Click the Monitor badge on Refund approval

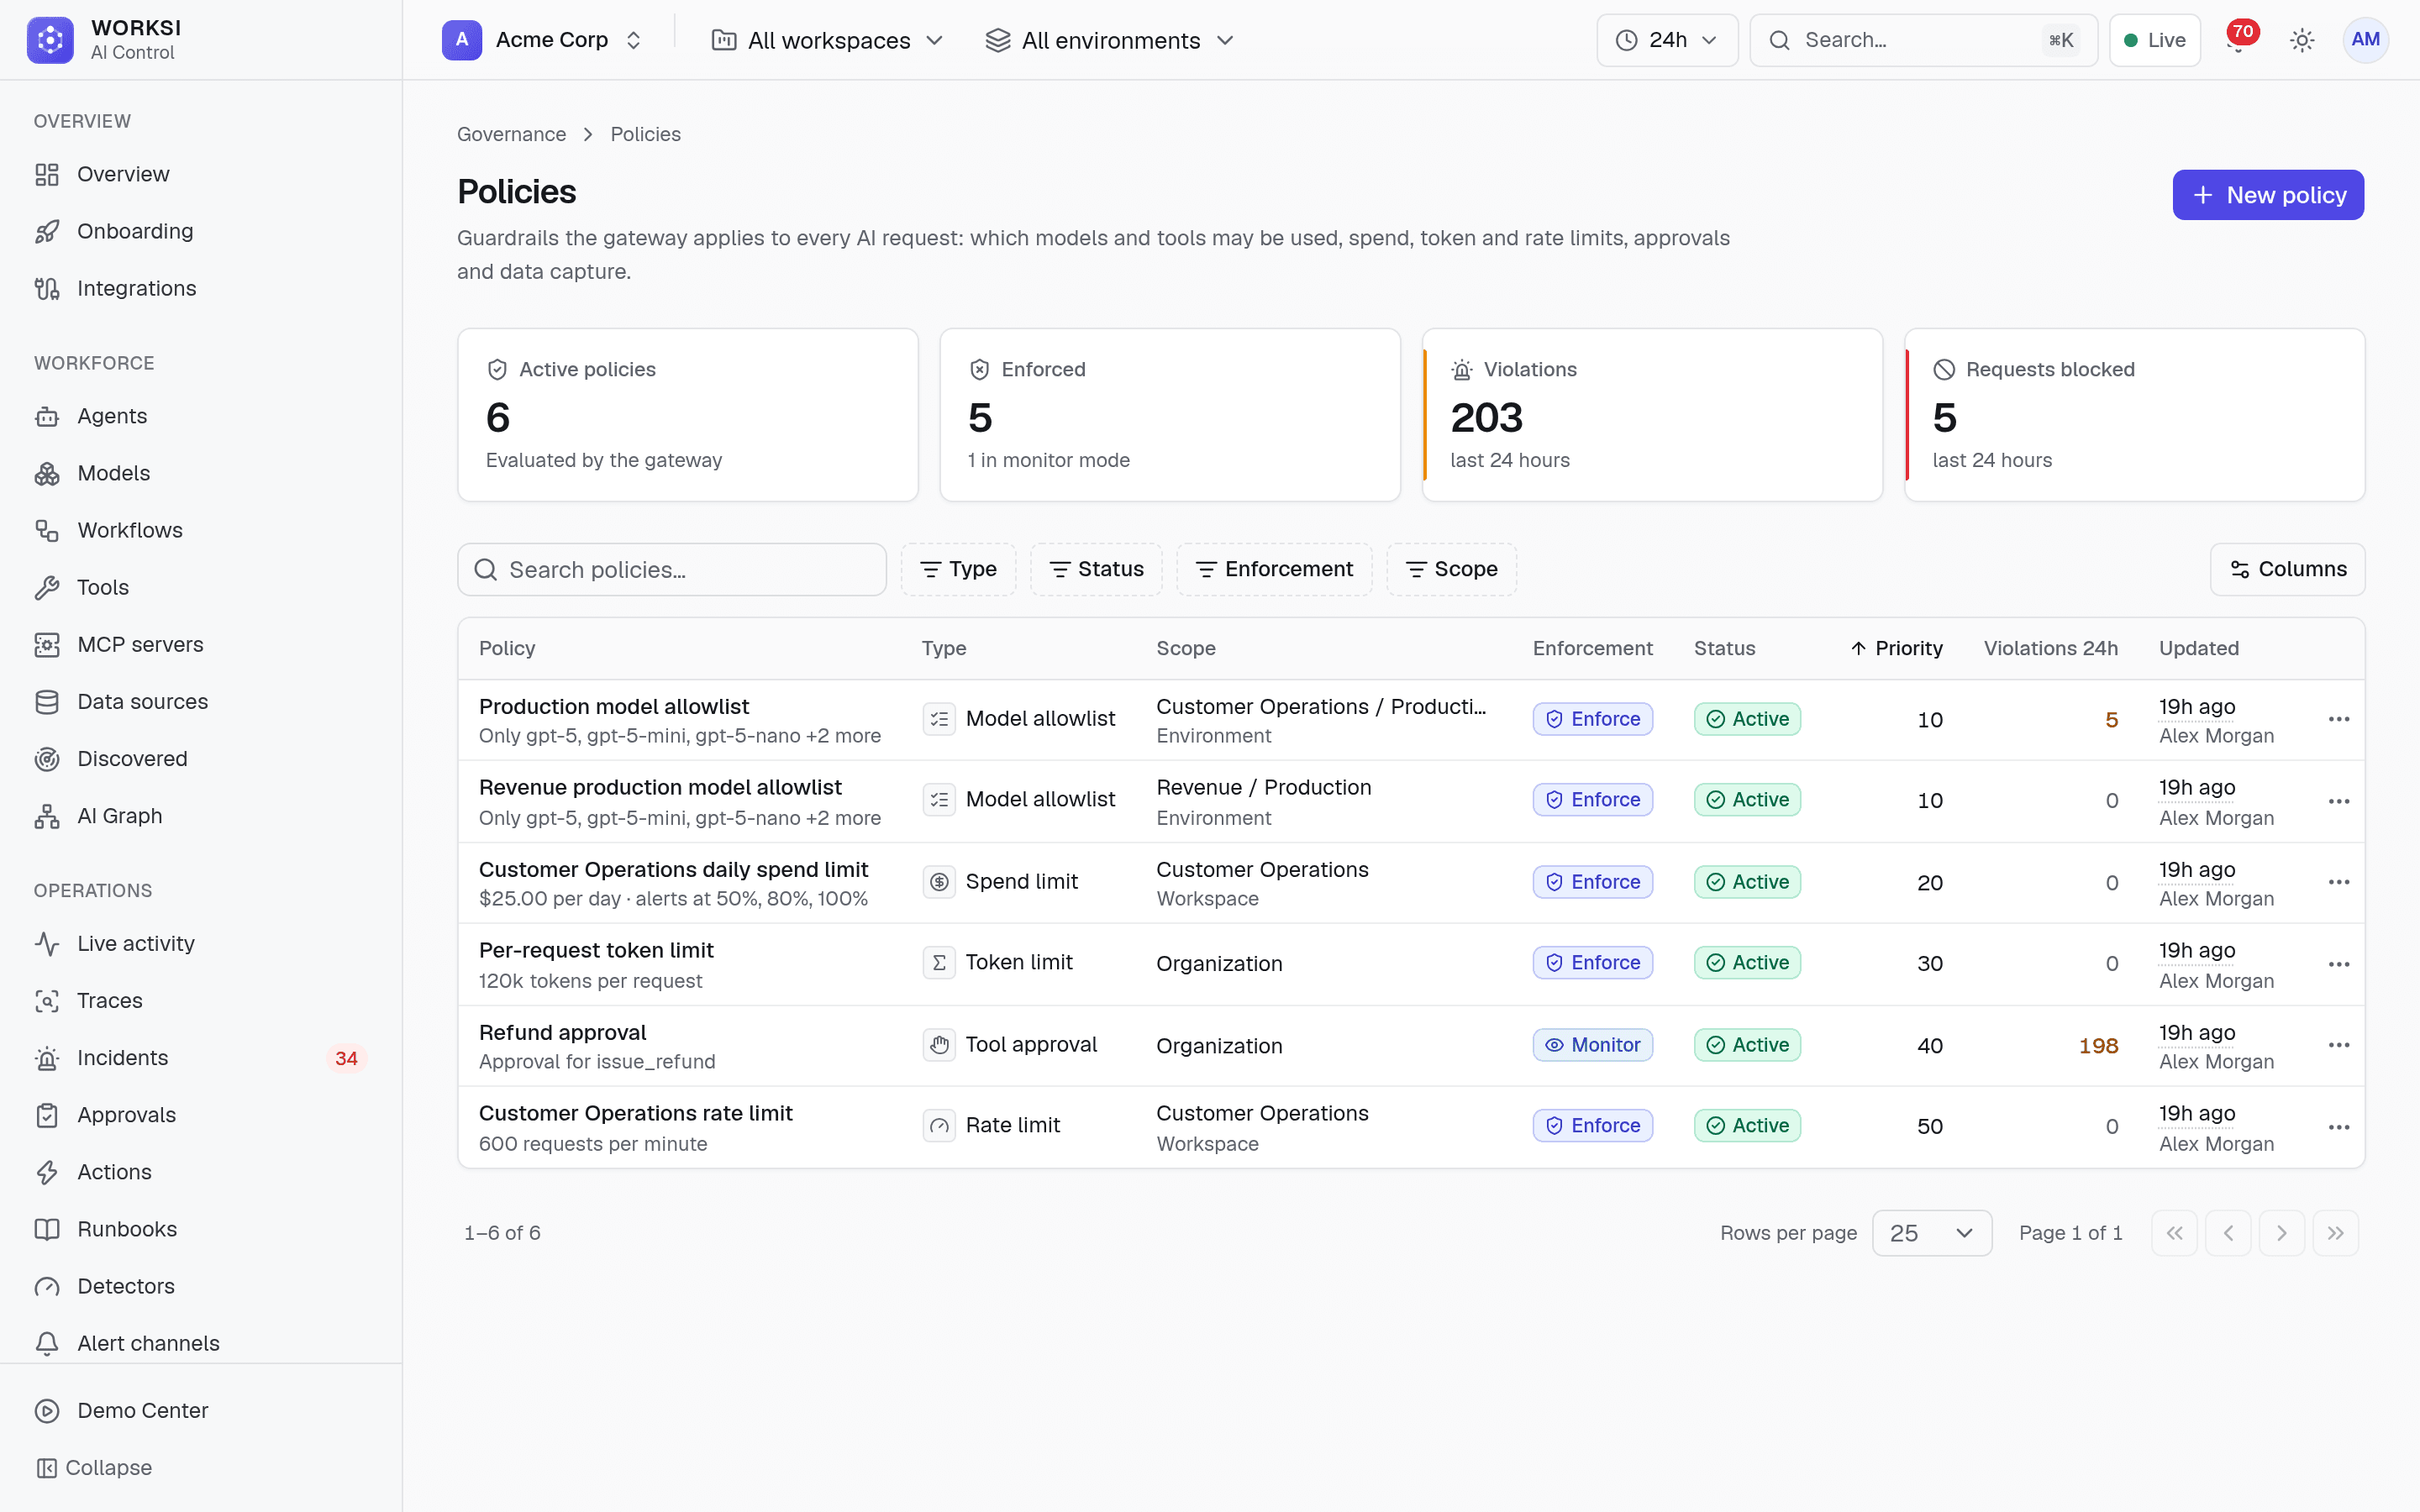(x=1592, y=1045)
